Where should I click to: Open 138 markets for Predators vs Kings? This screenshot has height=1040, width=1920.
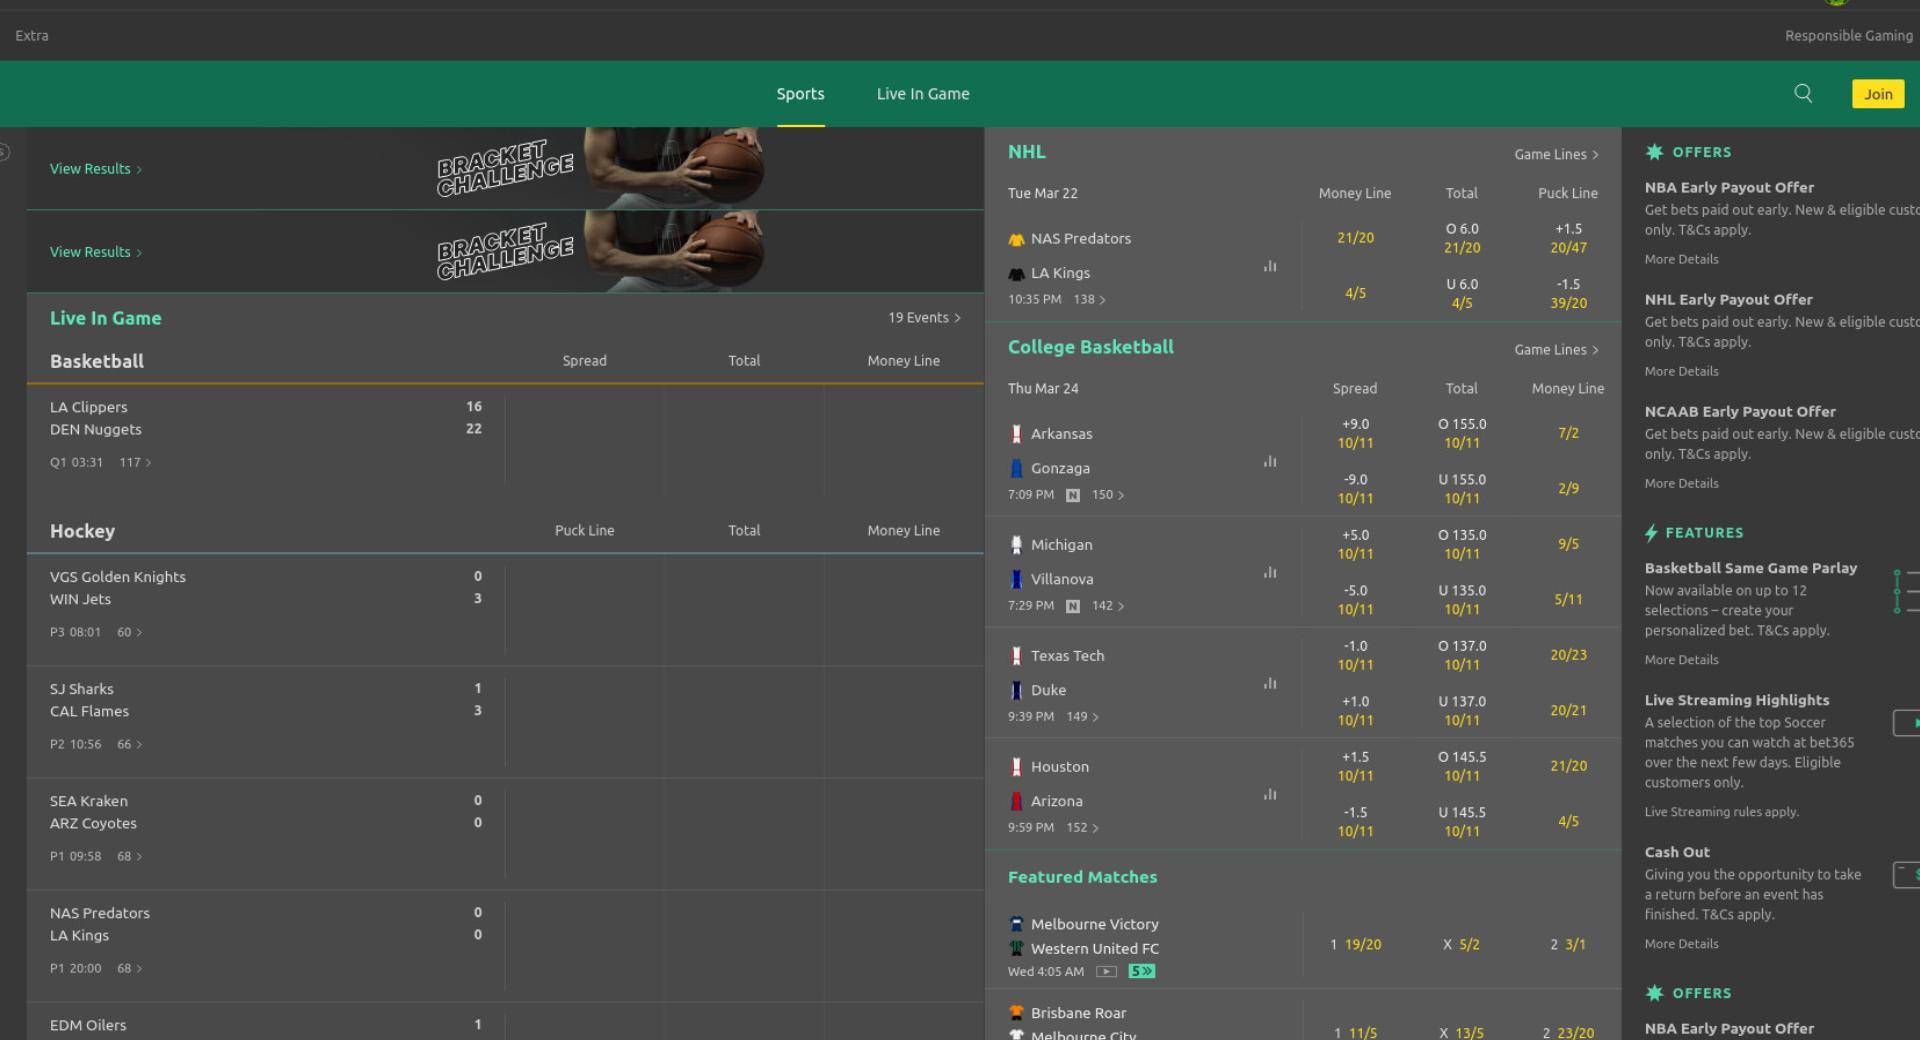(1089, 299)
